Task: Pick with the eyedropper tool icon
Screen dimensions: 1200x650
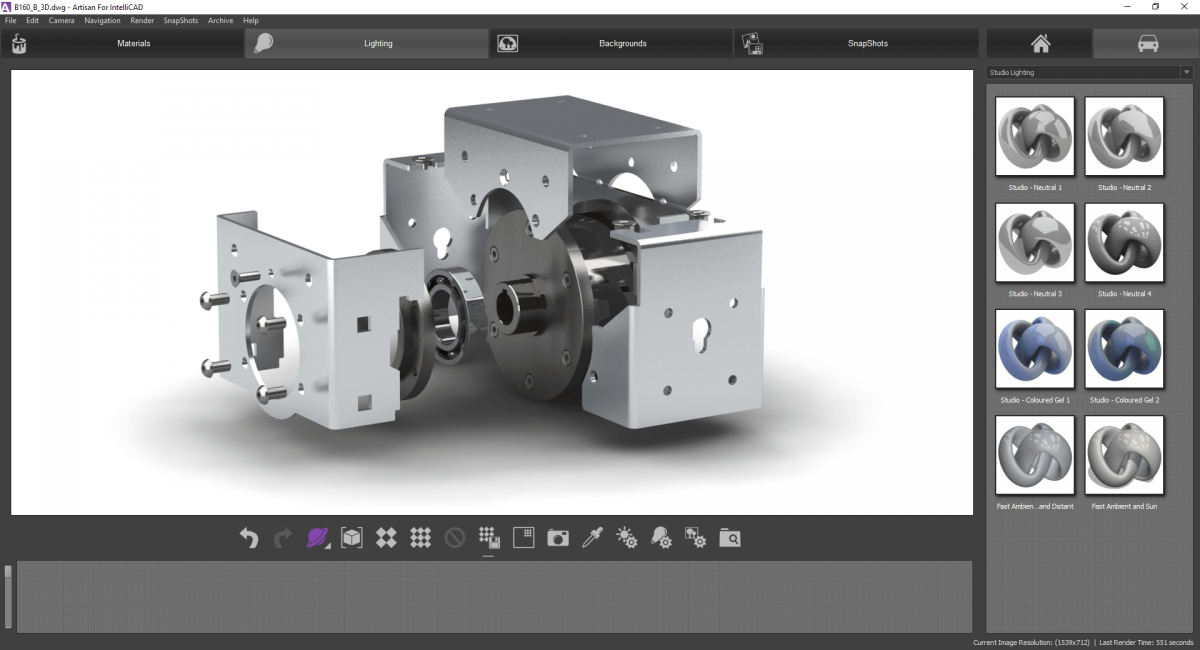Action: click(592, 537)
